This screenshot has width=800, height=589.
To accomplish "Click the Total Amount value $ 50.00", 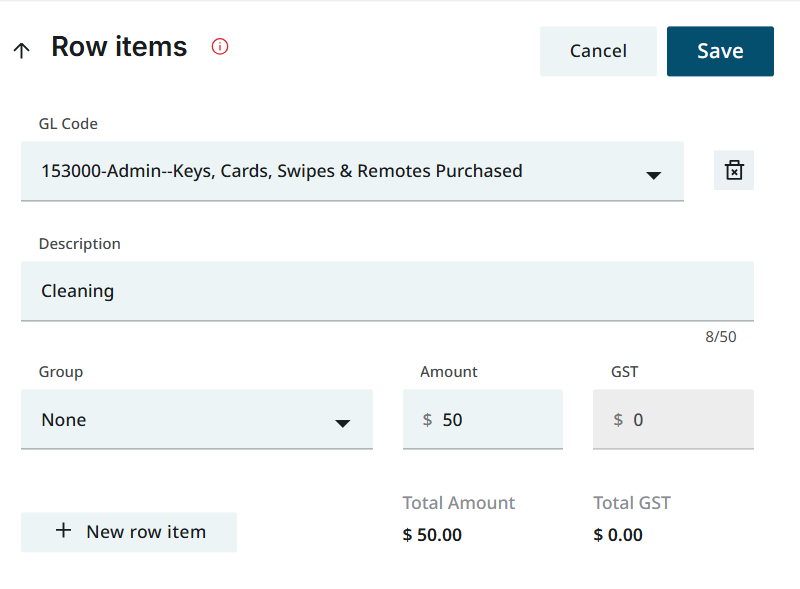I will point(432,535).
